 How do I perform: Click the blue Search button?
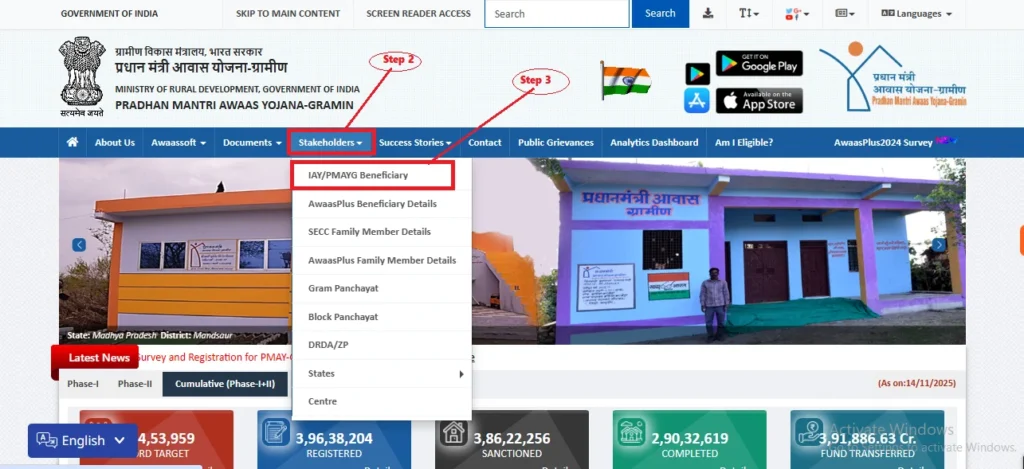click(660, 14)
